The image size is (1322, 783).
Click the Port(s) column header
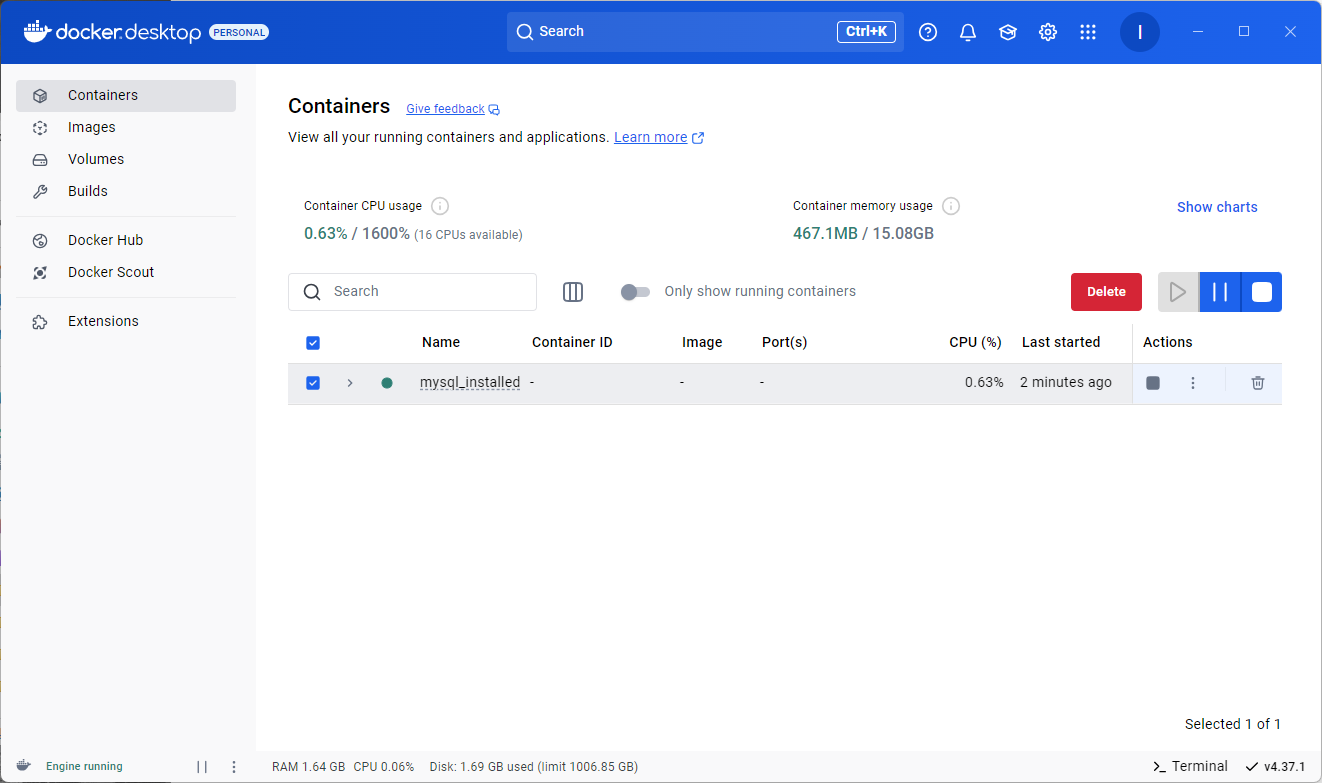click(784, 342)
